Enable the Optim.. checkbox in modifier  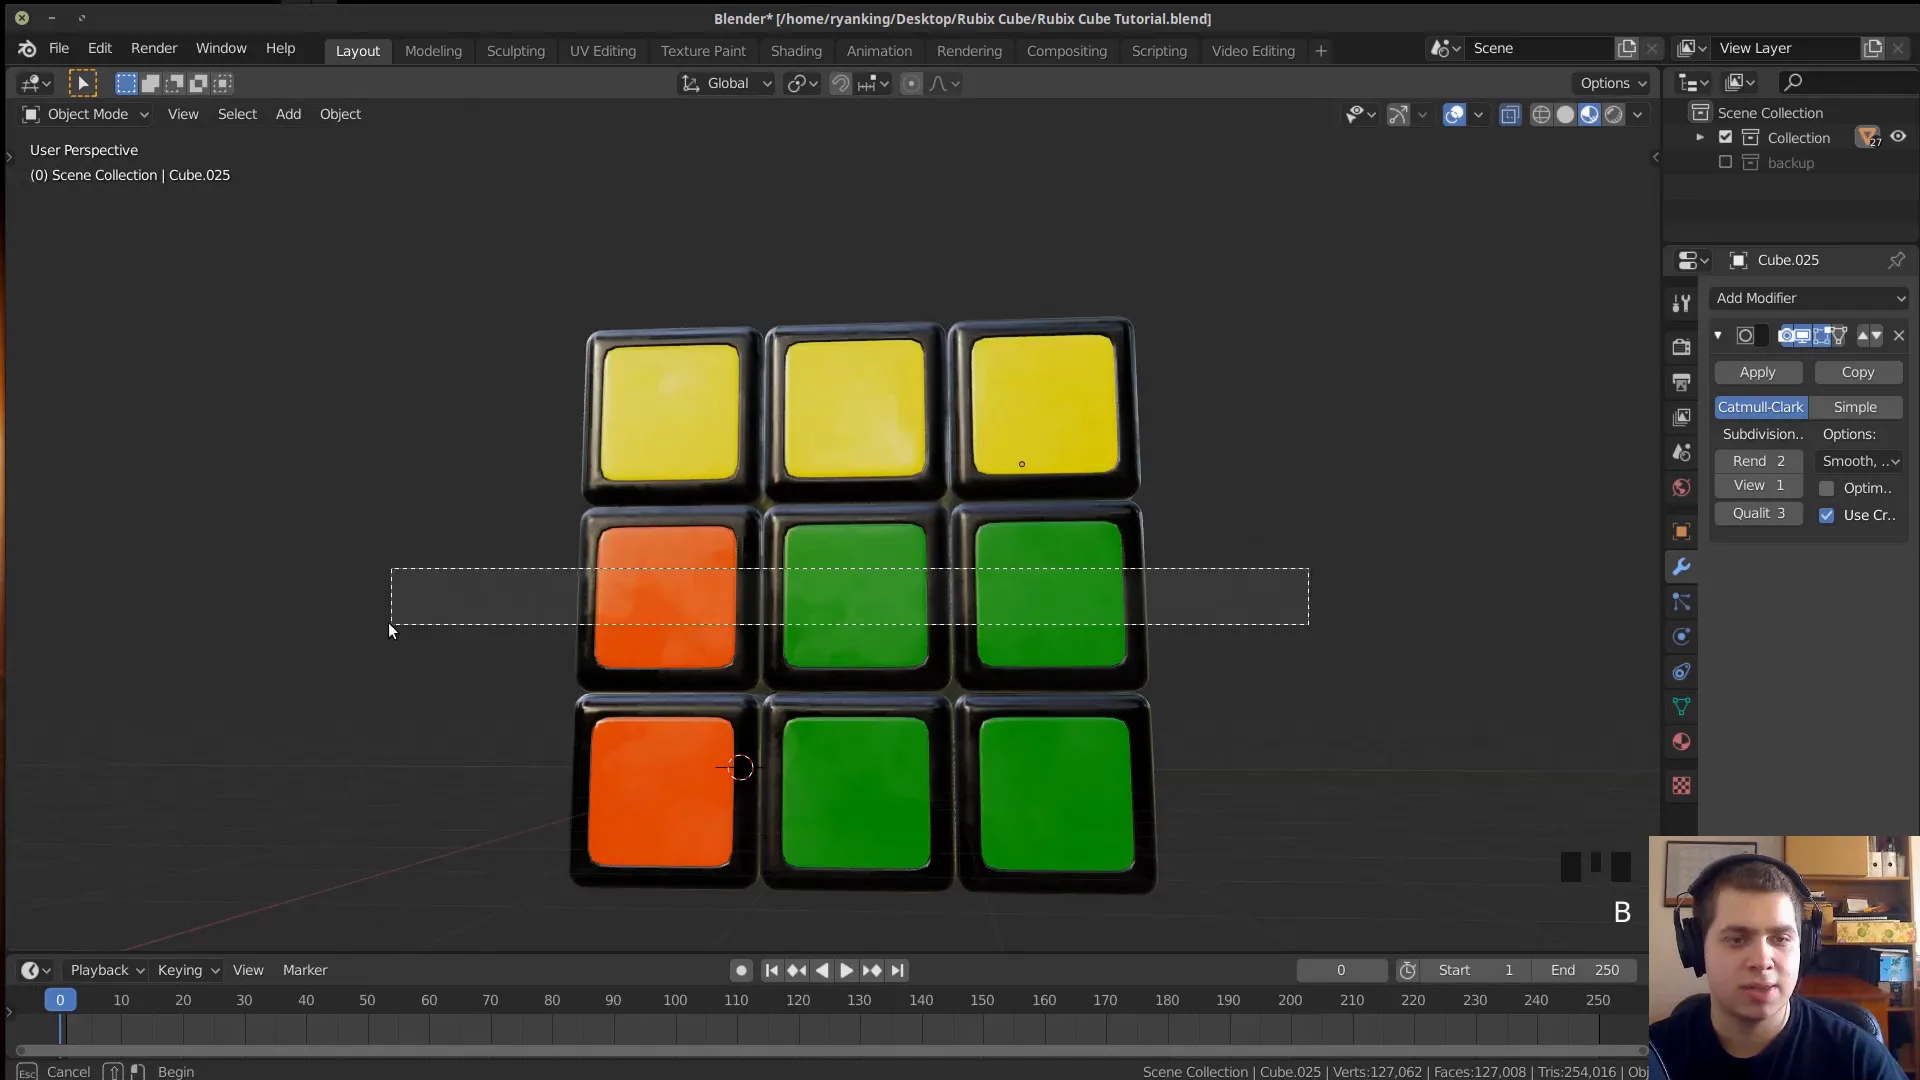1829,488
